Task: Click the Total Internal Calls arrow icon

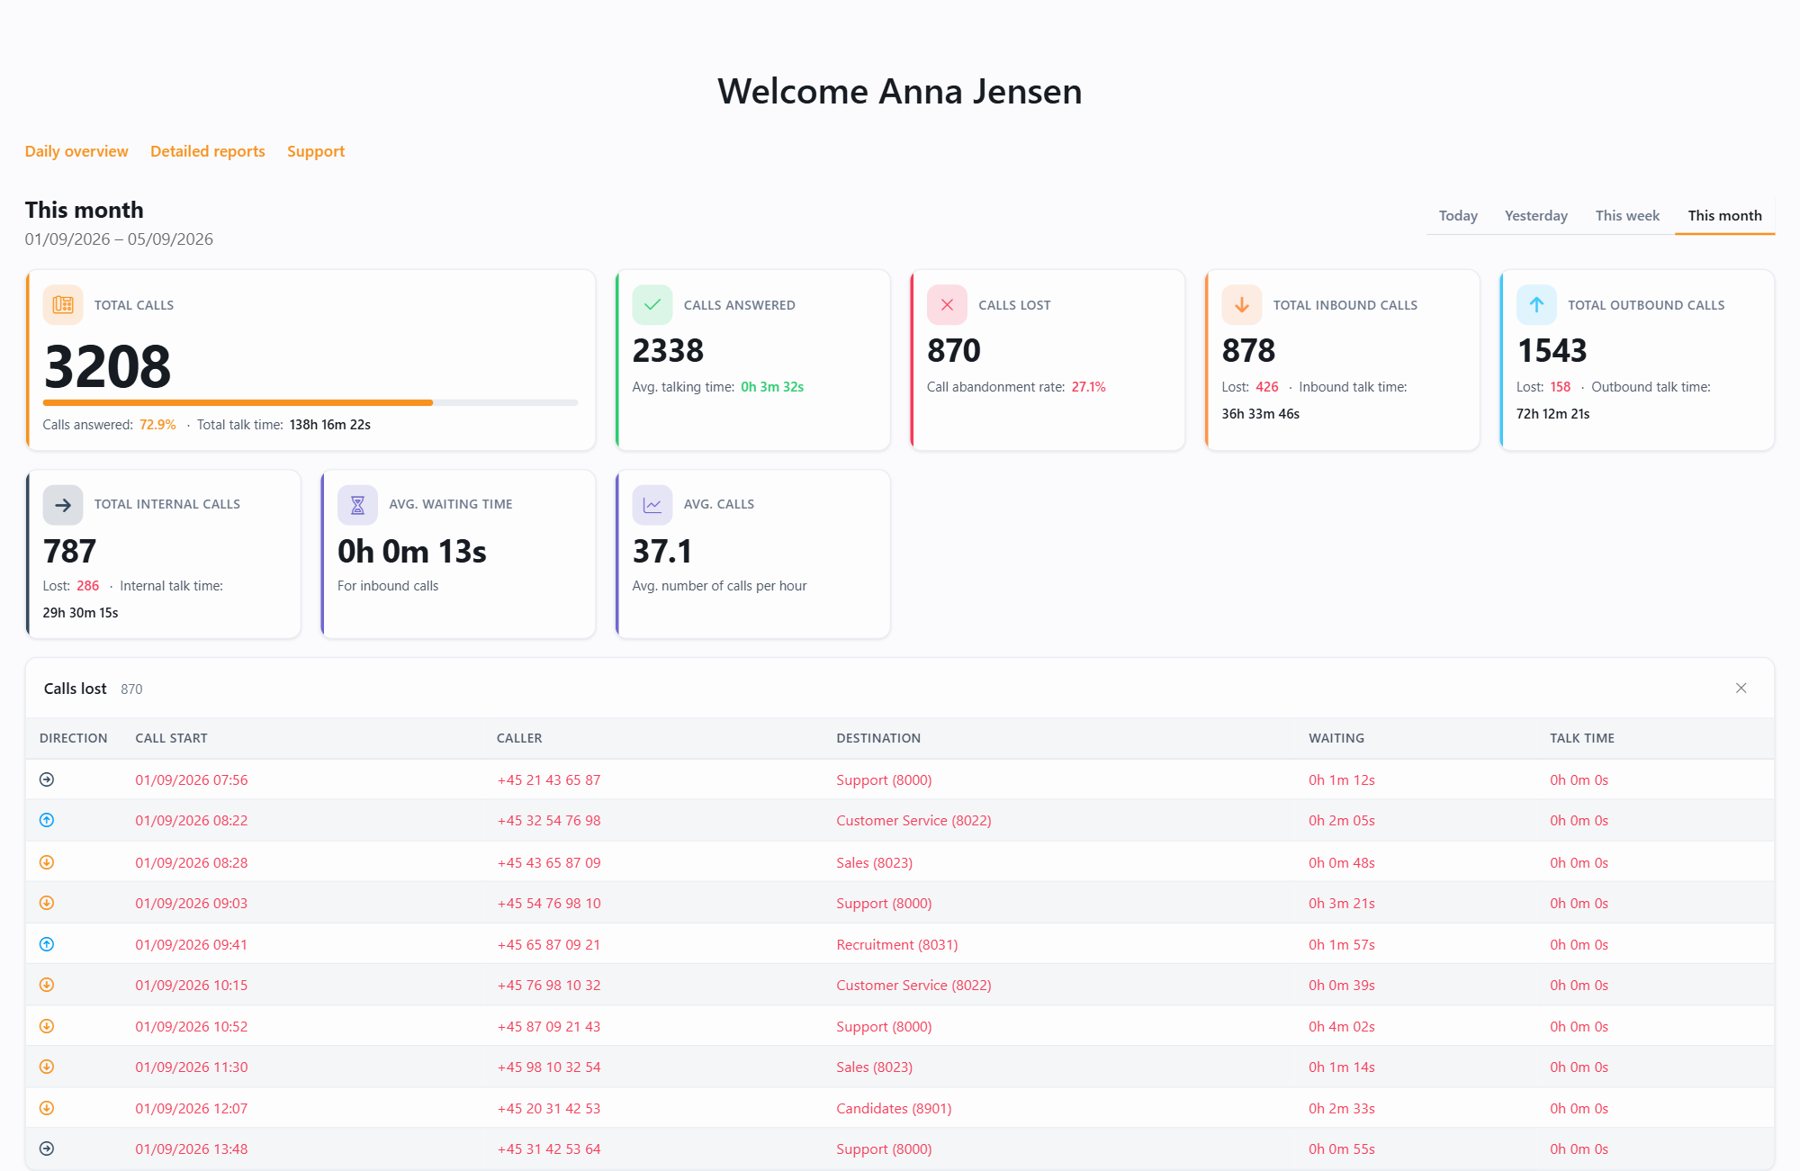Action: 63,505
